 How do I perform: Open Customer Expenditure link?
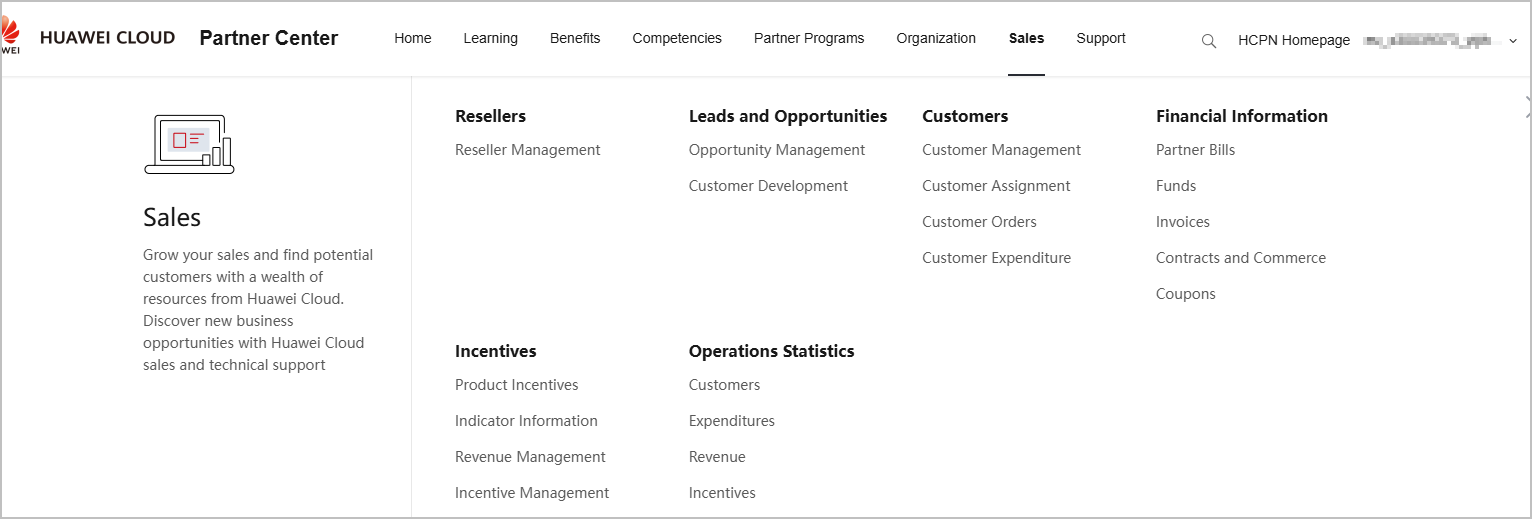[996, 258]
